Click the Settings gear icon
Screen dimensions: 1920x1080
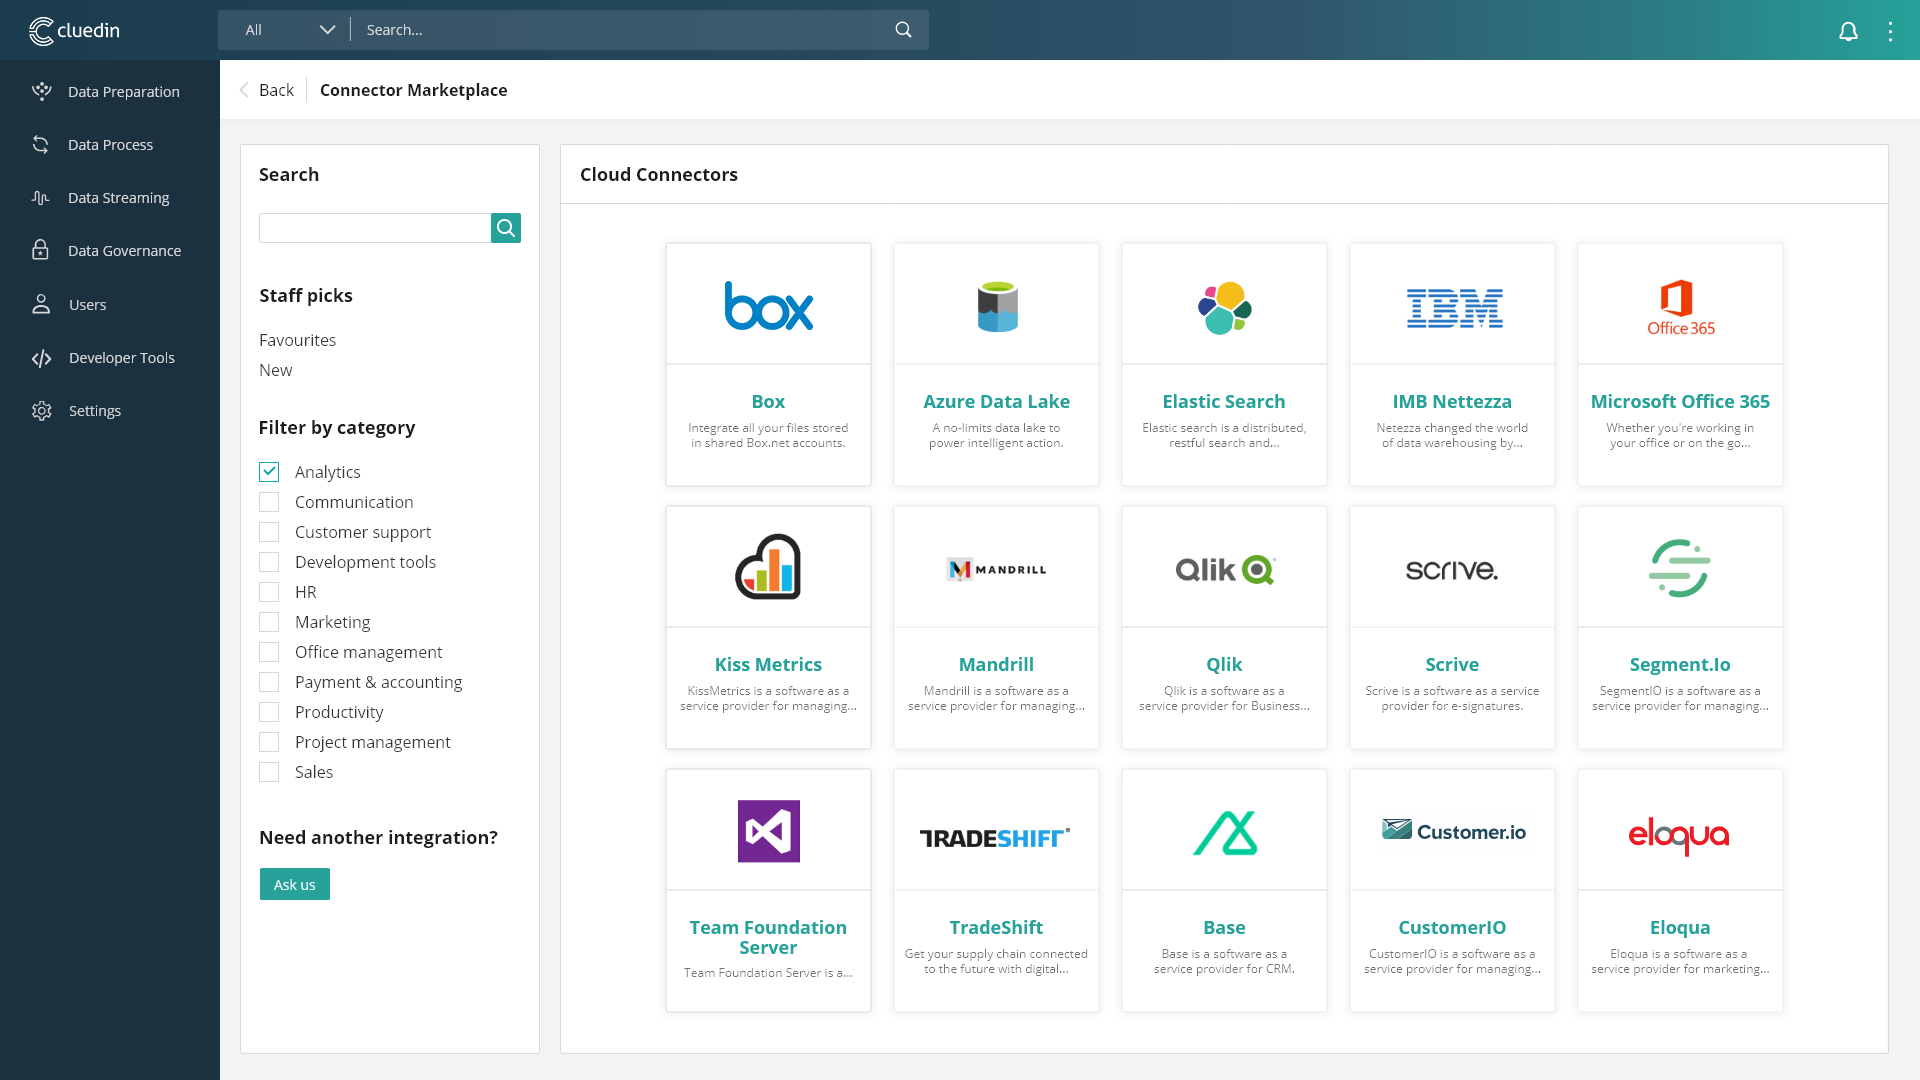tap(41, 411)
